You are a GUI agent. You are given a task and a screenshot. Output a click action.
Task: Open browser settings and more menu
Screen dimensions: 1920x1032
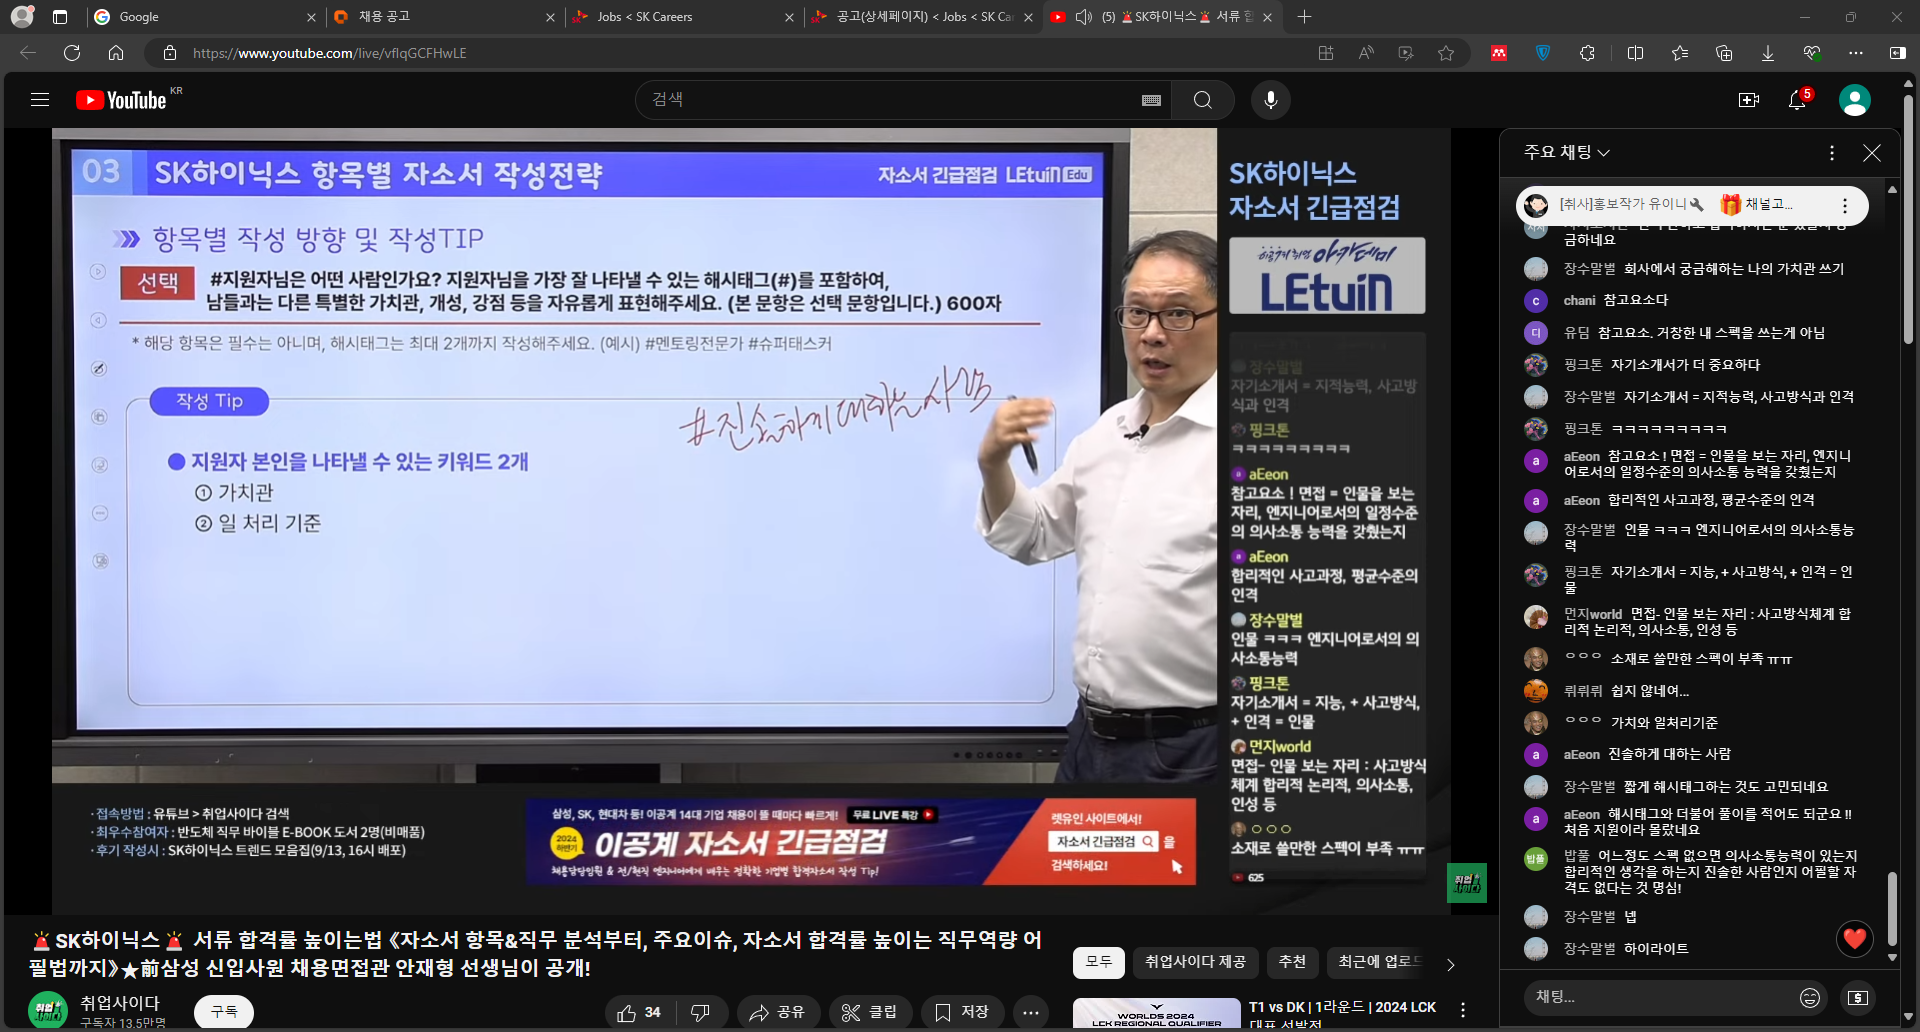(x=1856, y=53)
